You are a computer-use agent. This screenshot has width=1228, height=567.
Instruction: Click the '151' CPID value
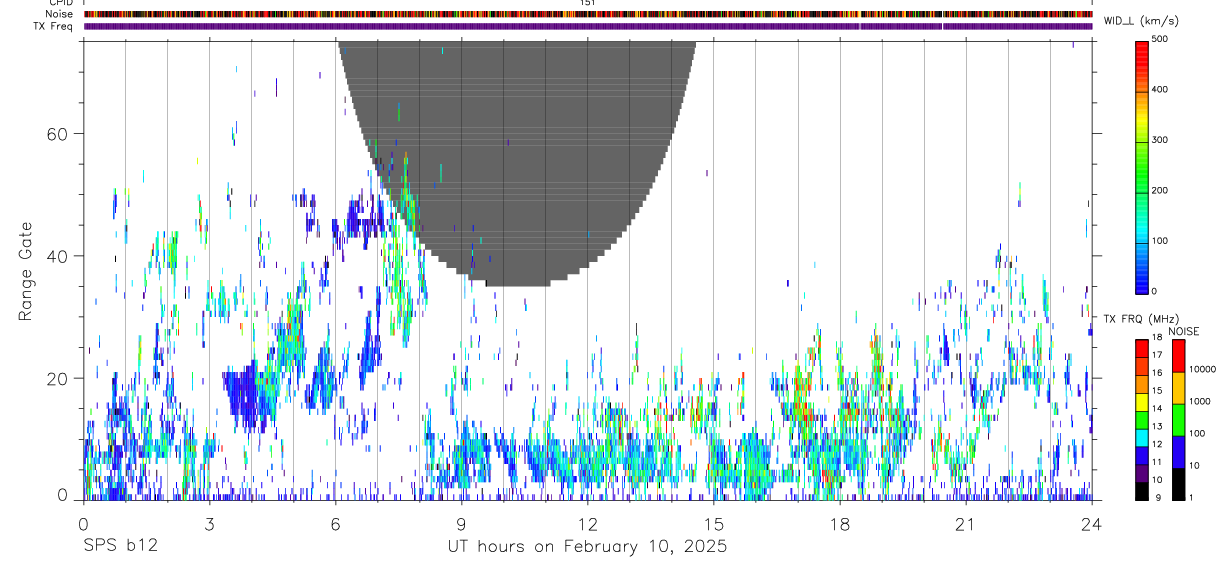588,3
